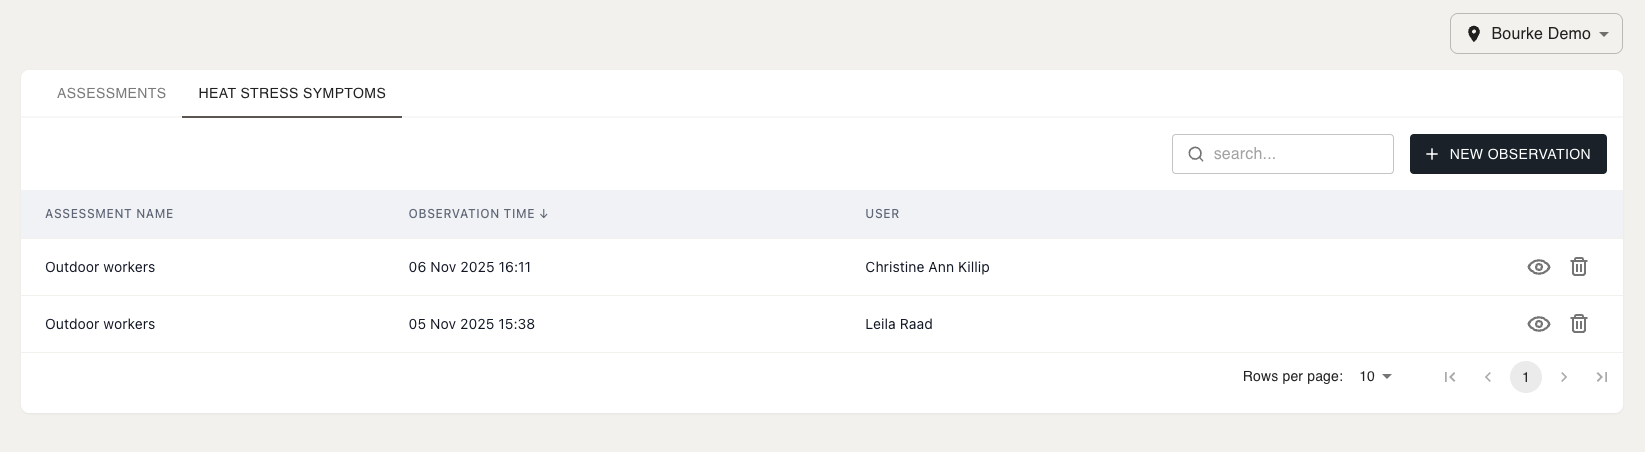Delete Leila Raad's observation with trash icon
Viewport: 1645px width, 452px height.
point(1578,324)
